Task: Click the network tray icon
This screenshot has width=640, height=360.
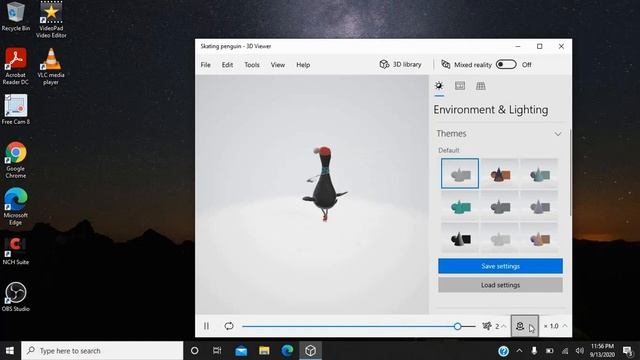Action: tap(565, 351)
